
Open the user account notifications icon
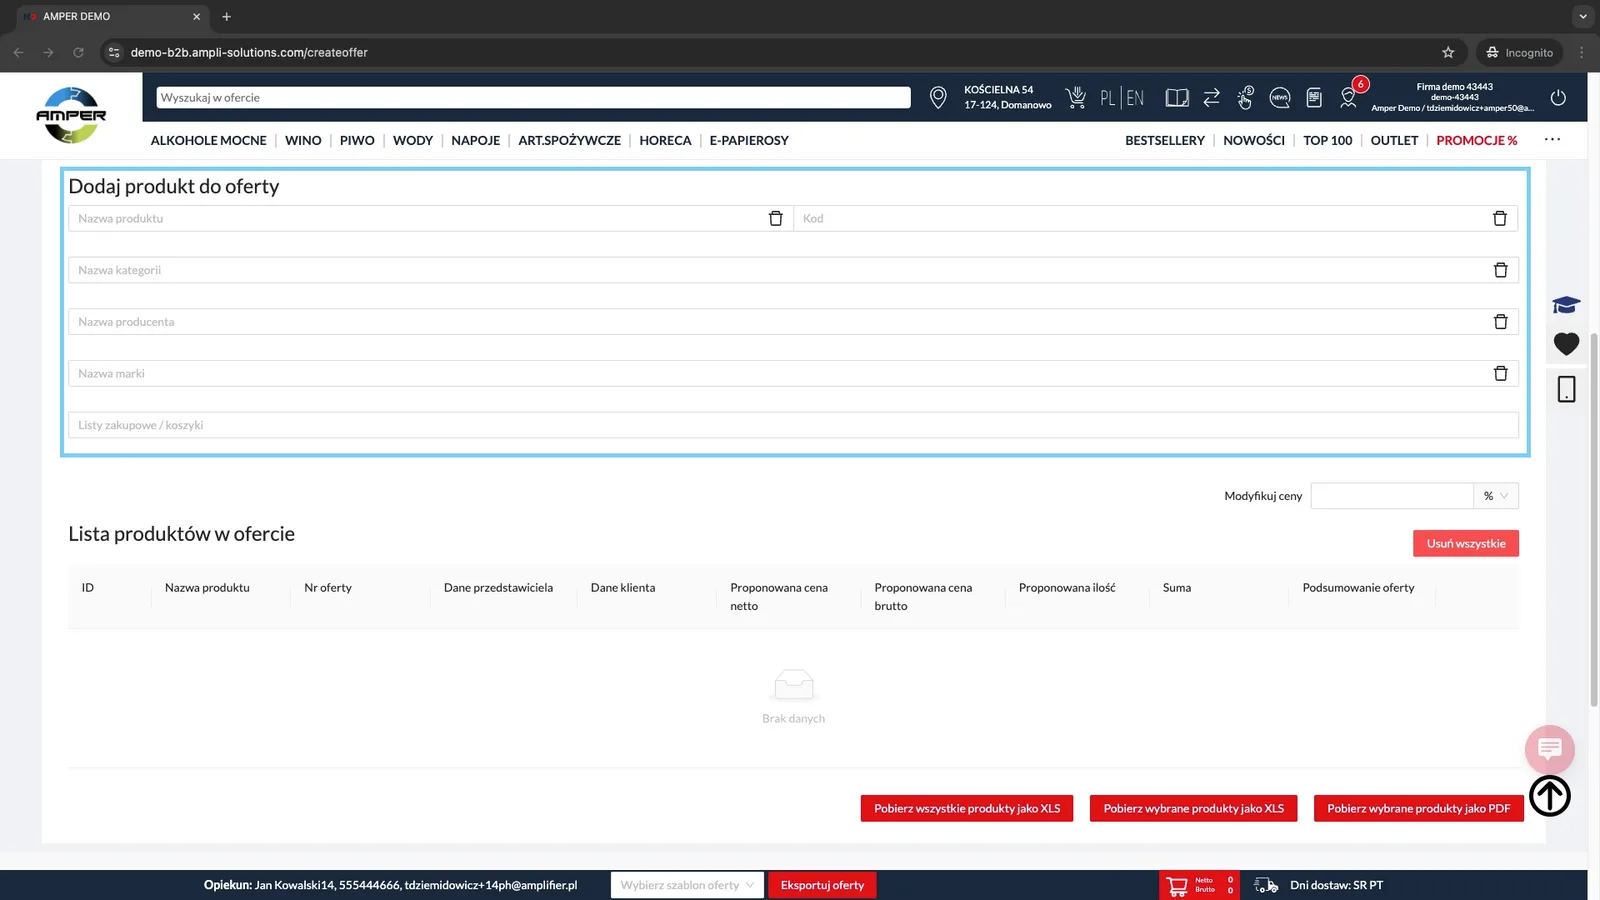pyautogui.click(x=1350, y=96)
